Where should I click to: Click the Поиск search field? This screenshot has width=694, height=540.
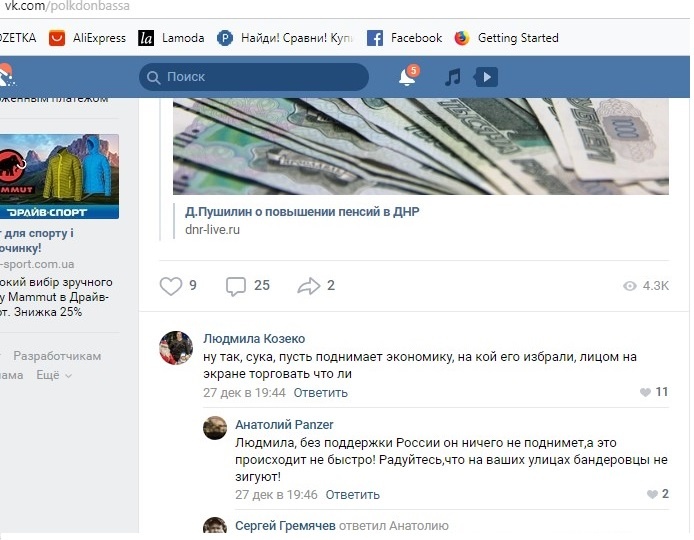pos(254,77)
